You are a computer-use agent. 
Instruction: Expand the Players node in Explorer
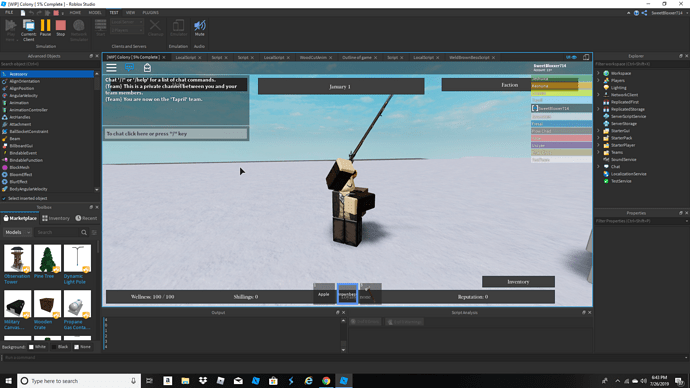tap(598, 81)
